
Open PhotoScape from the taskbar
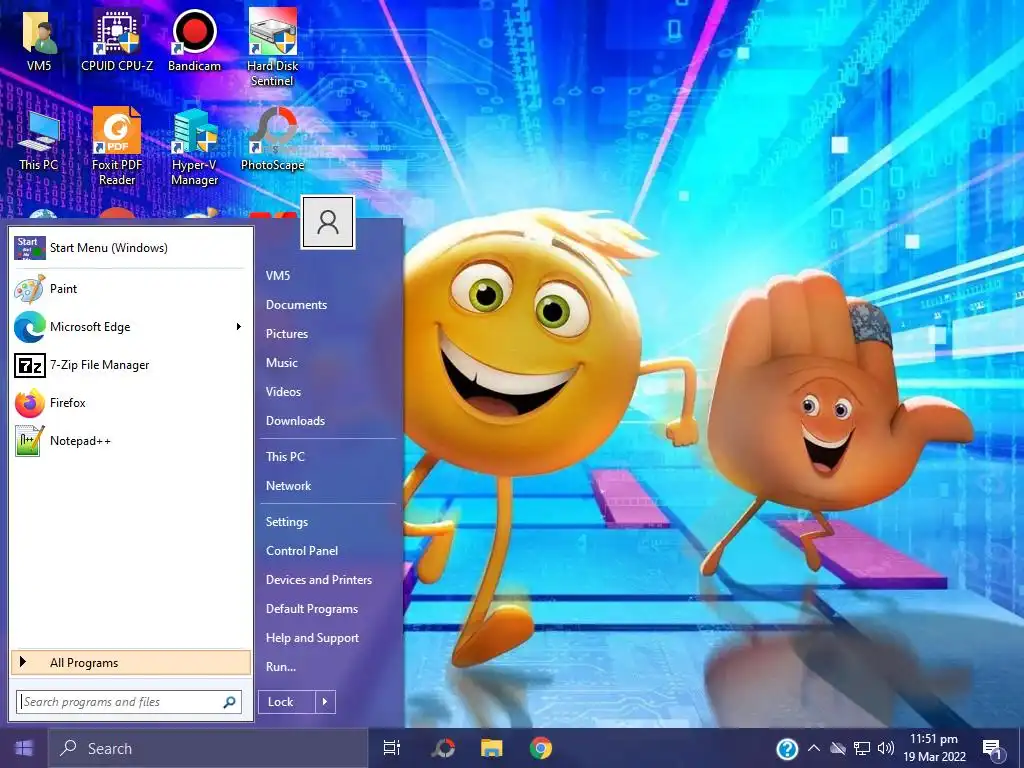(443, 748)
